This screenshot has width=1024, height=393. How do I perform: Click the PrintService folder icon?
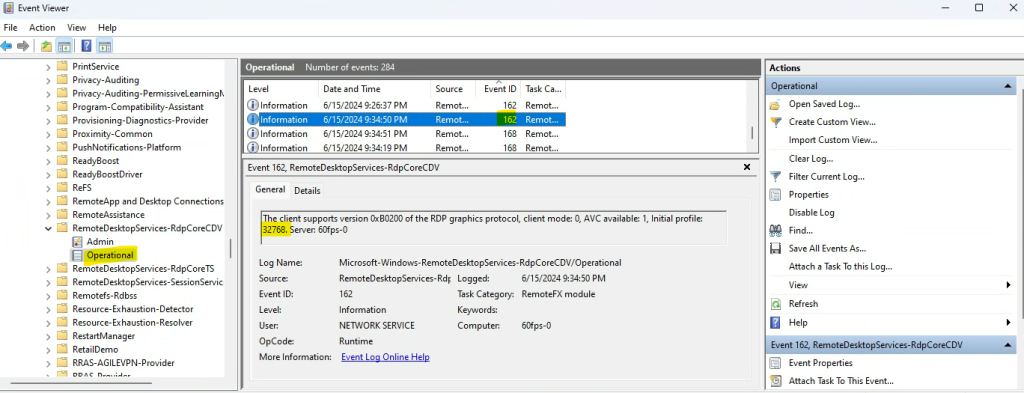[x=62, y=66]
